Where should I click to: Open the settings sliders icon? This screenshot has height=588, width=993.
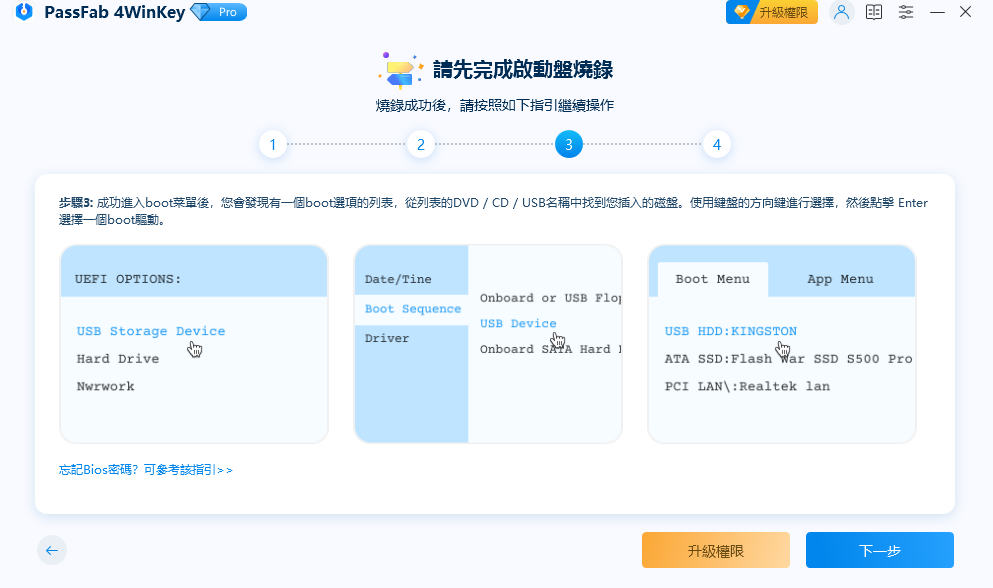(x=906, y=12)
